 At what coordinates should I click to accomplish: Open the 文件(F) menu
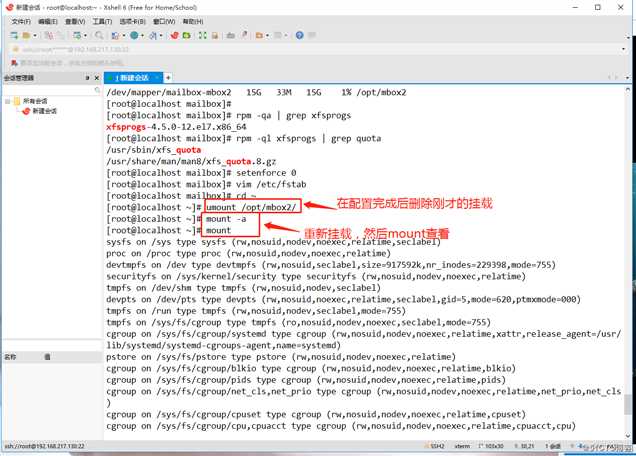point(21,21)
